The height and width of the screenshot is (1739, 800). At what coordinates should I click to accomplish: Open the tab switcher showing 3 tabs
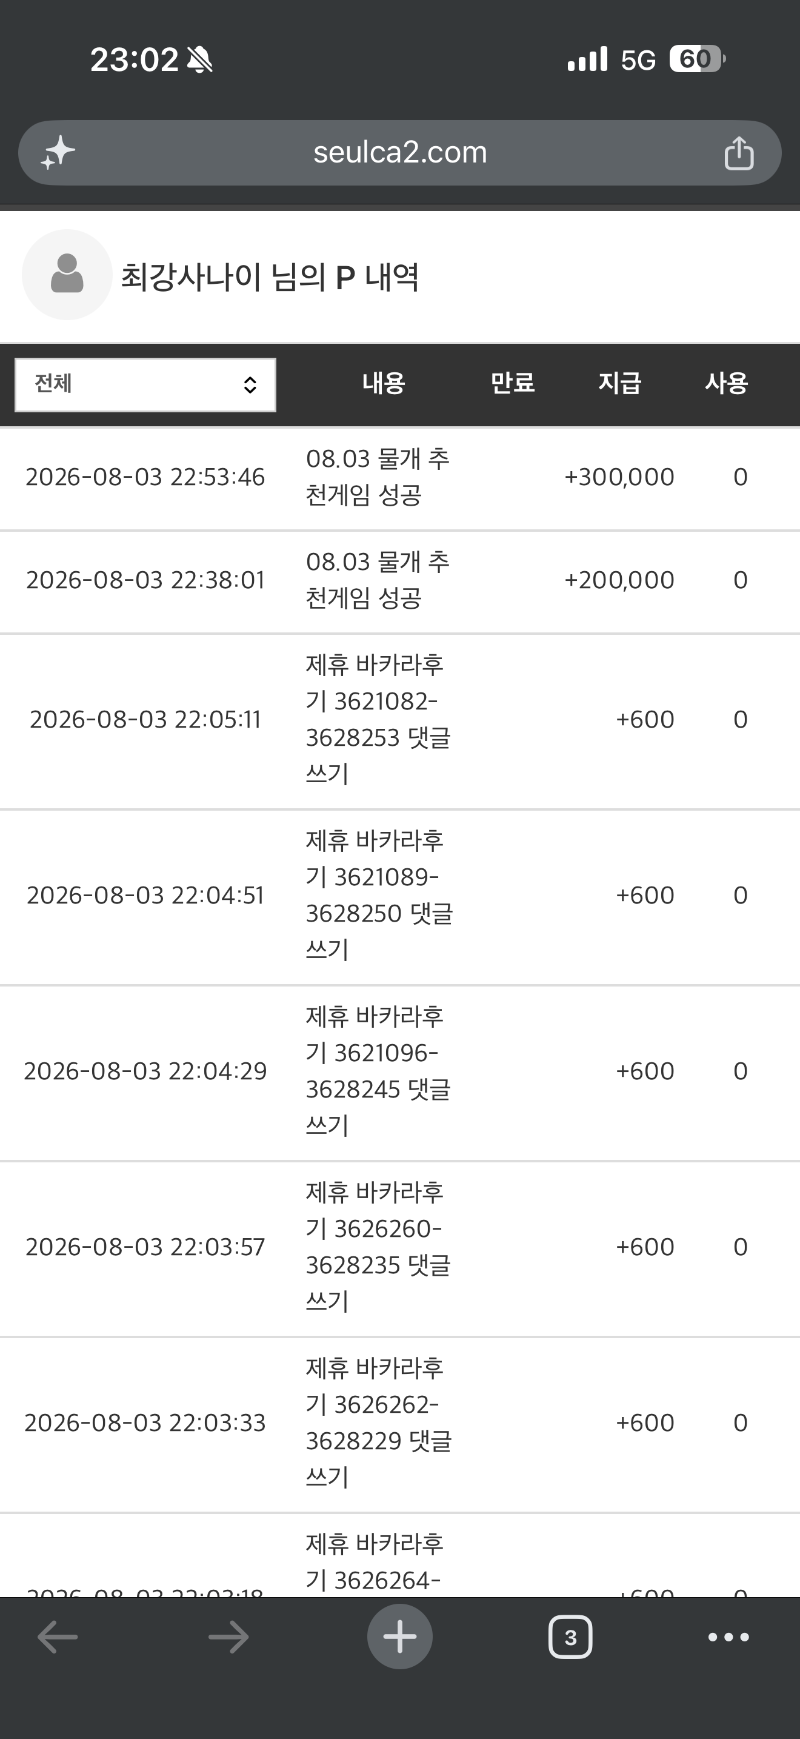click(x=570, y=1637)
